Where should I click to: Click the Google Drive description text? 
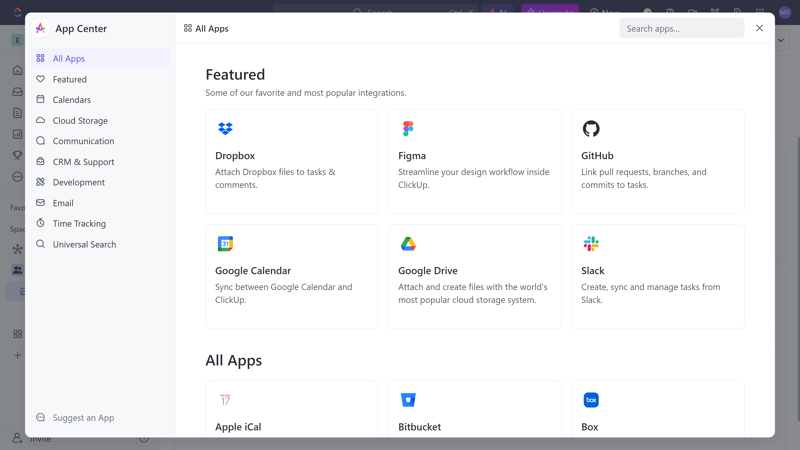pos(472,293)
